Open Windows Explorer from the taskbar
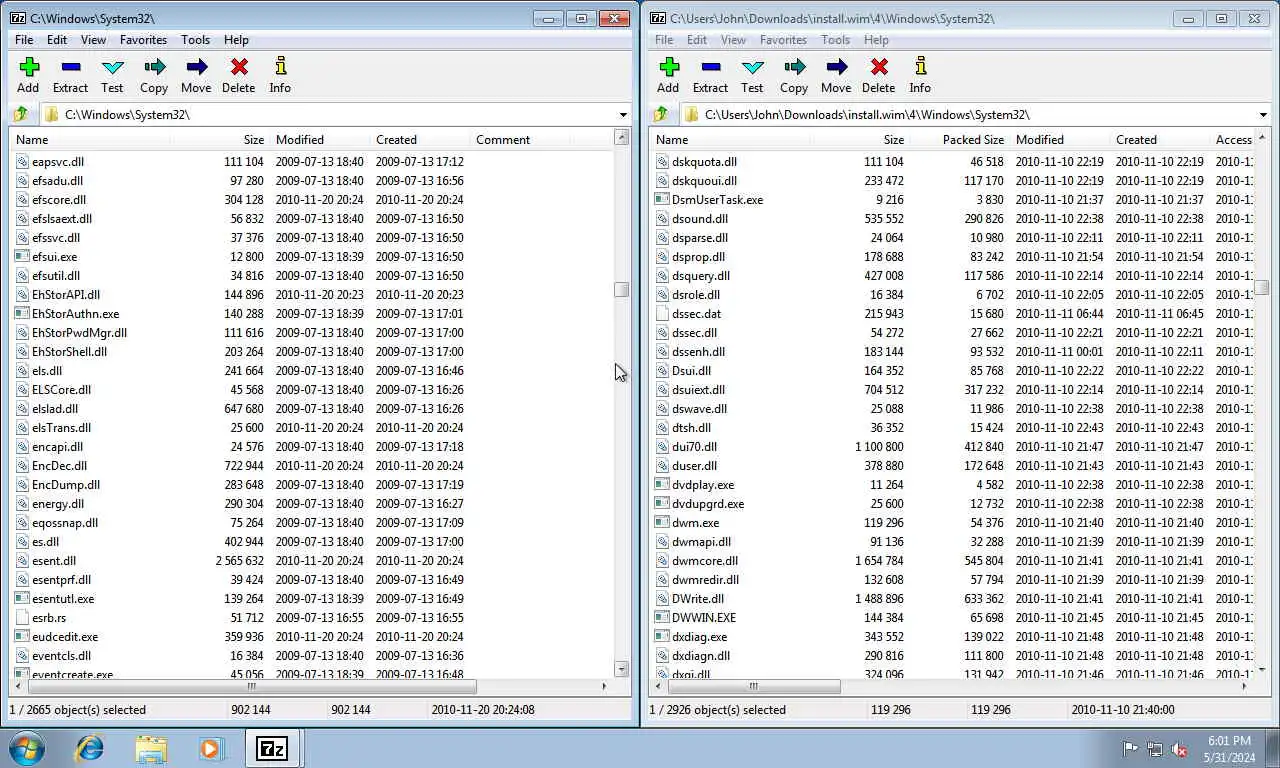 point(151,748)
